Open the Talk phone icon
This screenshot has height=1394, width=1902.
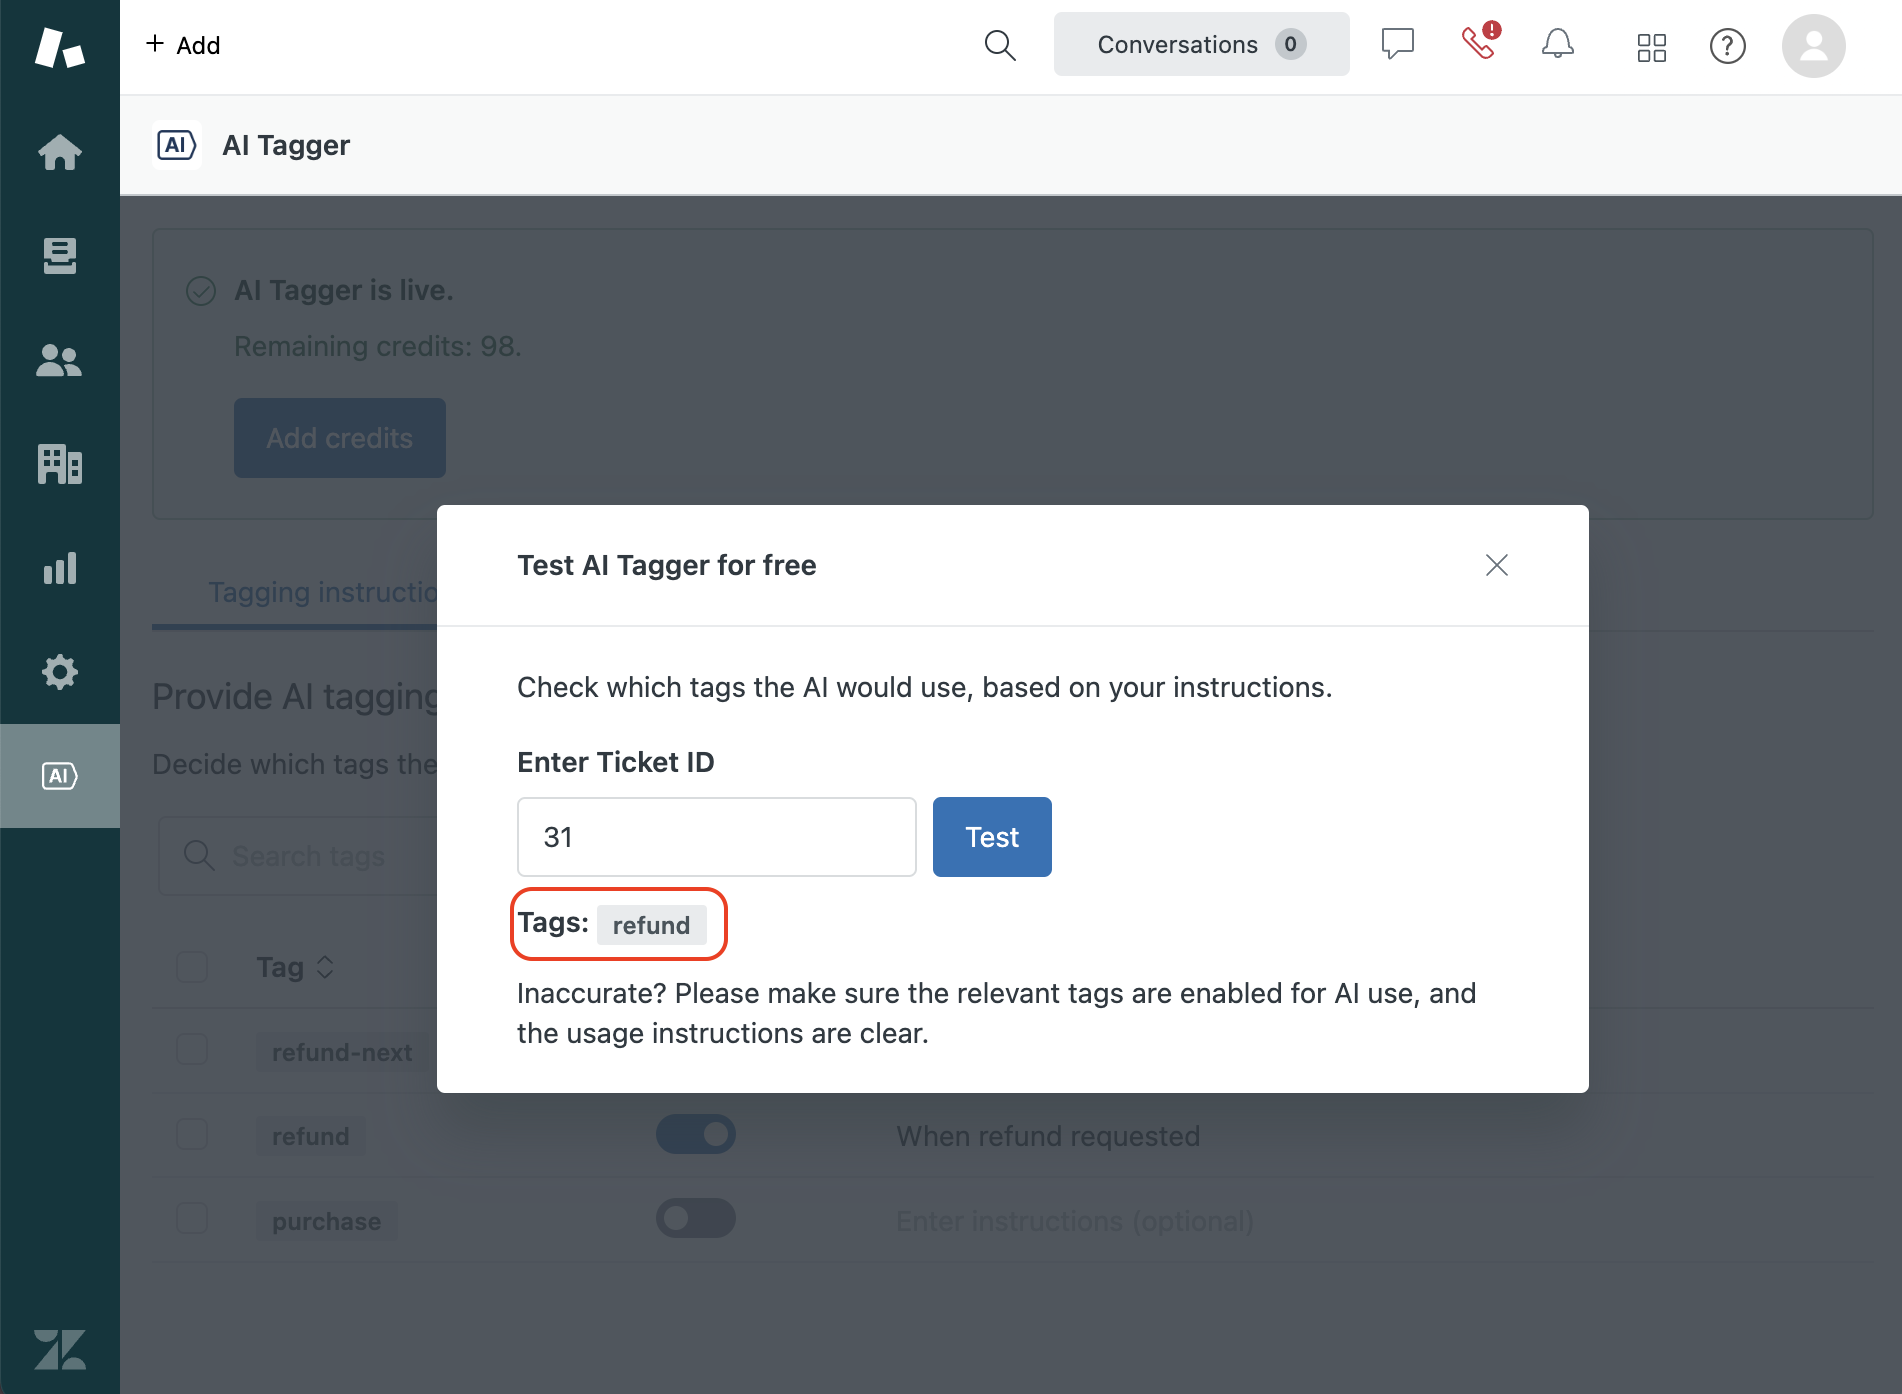[1479, 44]
